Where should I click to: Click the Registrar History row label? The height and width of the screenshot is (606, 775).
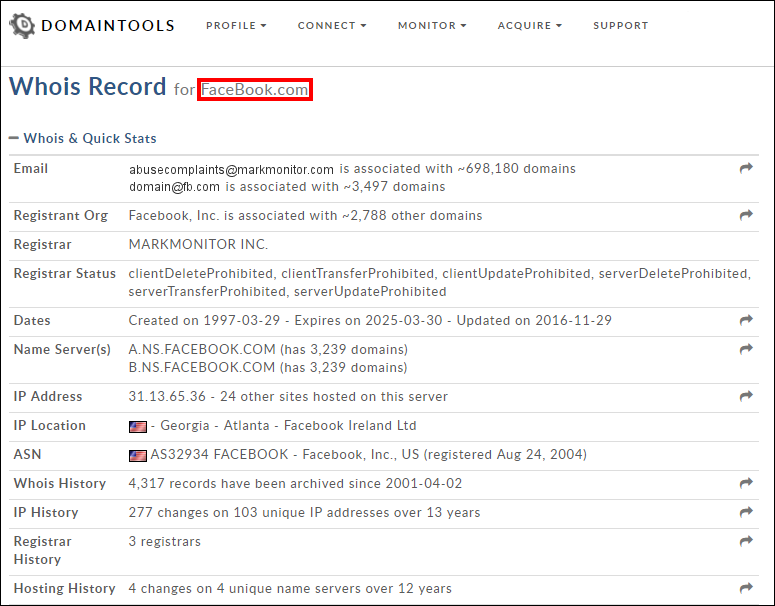coord(43,550)
